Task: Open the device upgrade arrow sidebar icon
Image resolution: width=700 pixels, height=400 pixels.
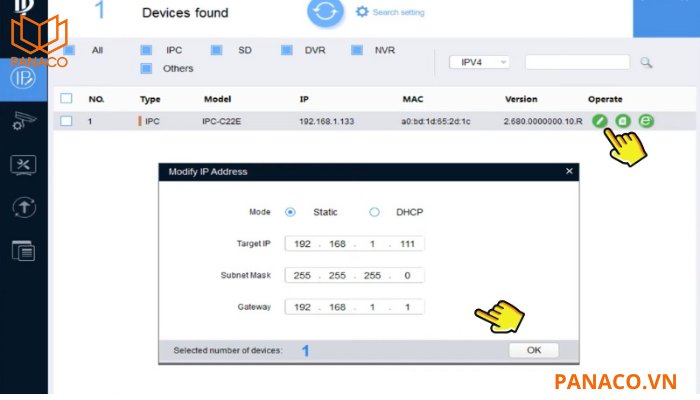Action: [24, 207]
